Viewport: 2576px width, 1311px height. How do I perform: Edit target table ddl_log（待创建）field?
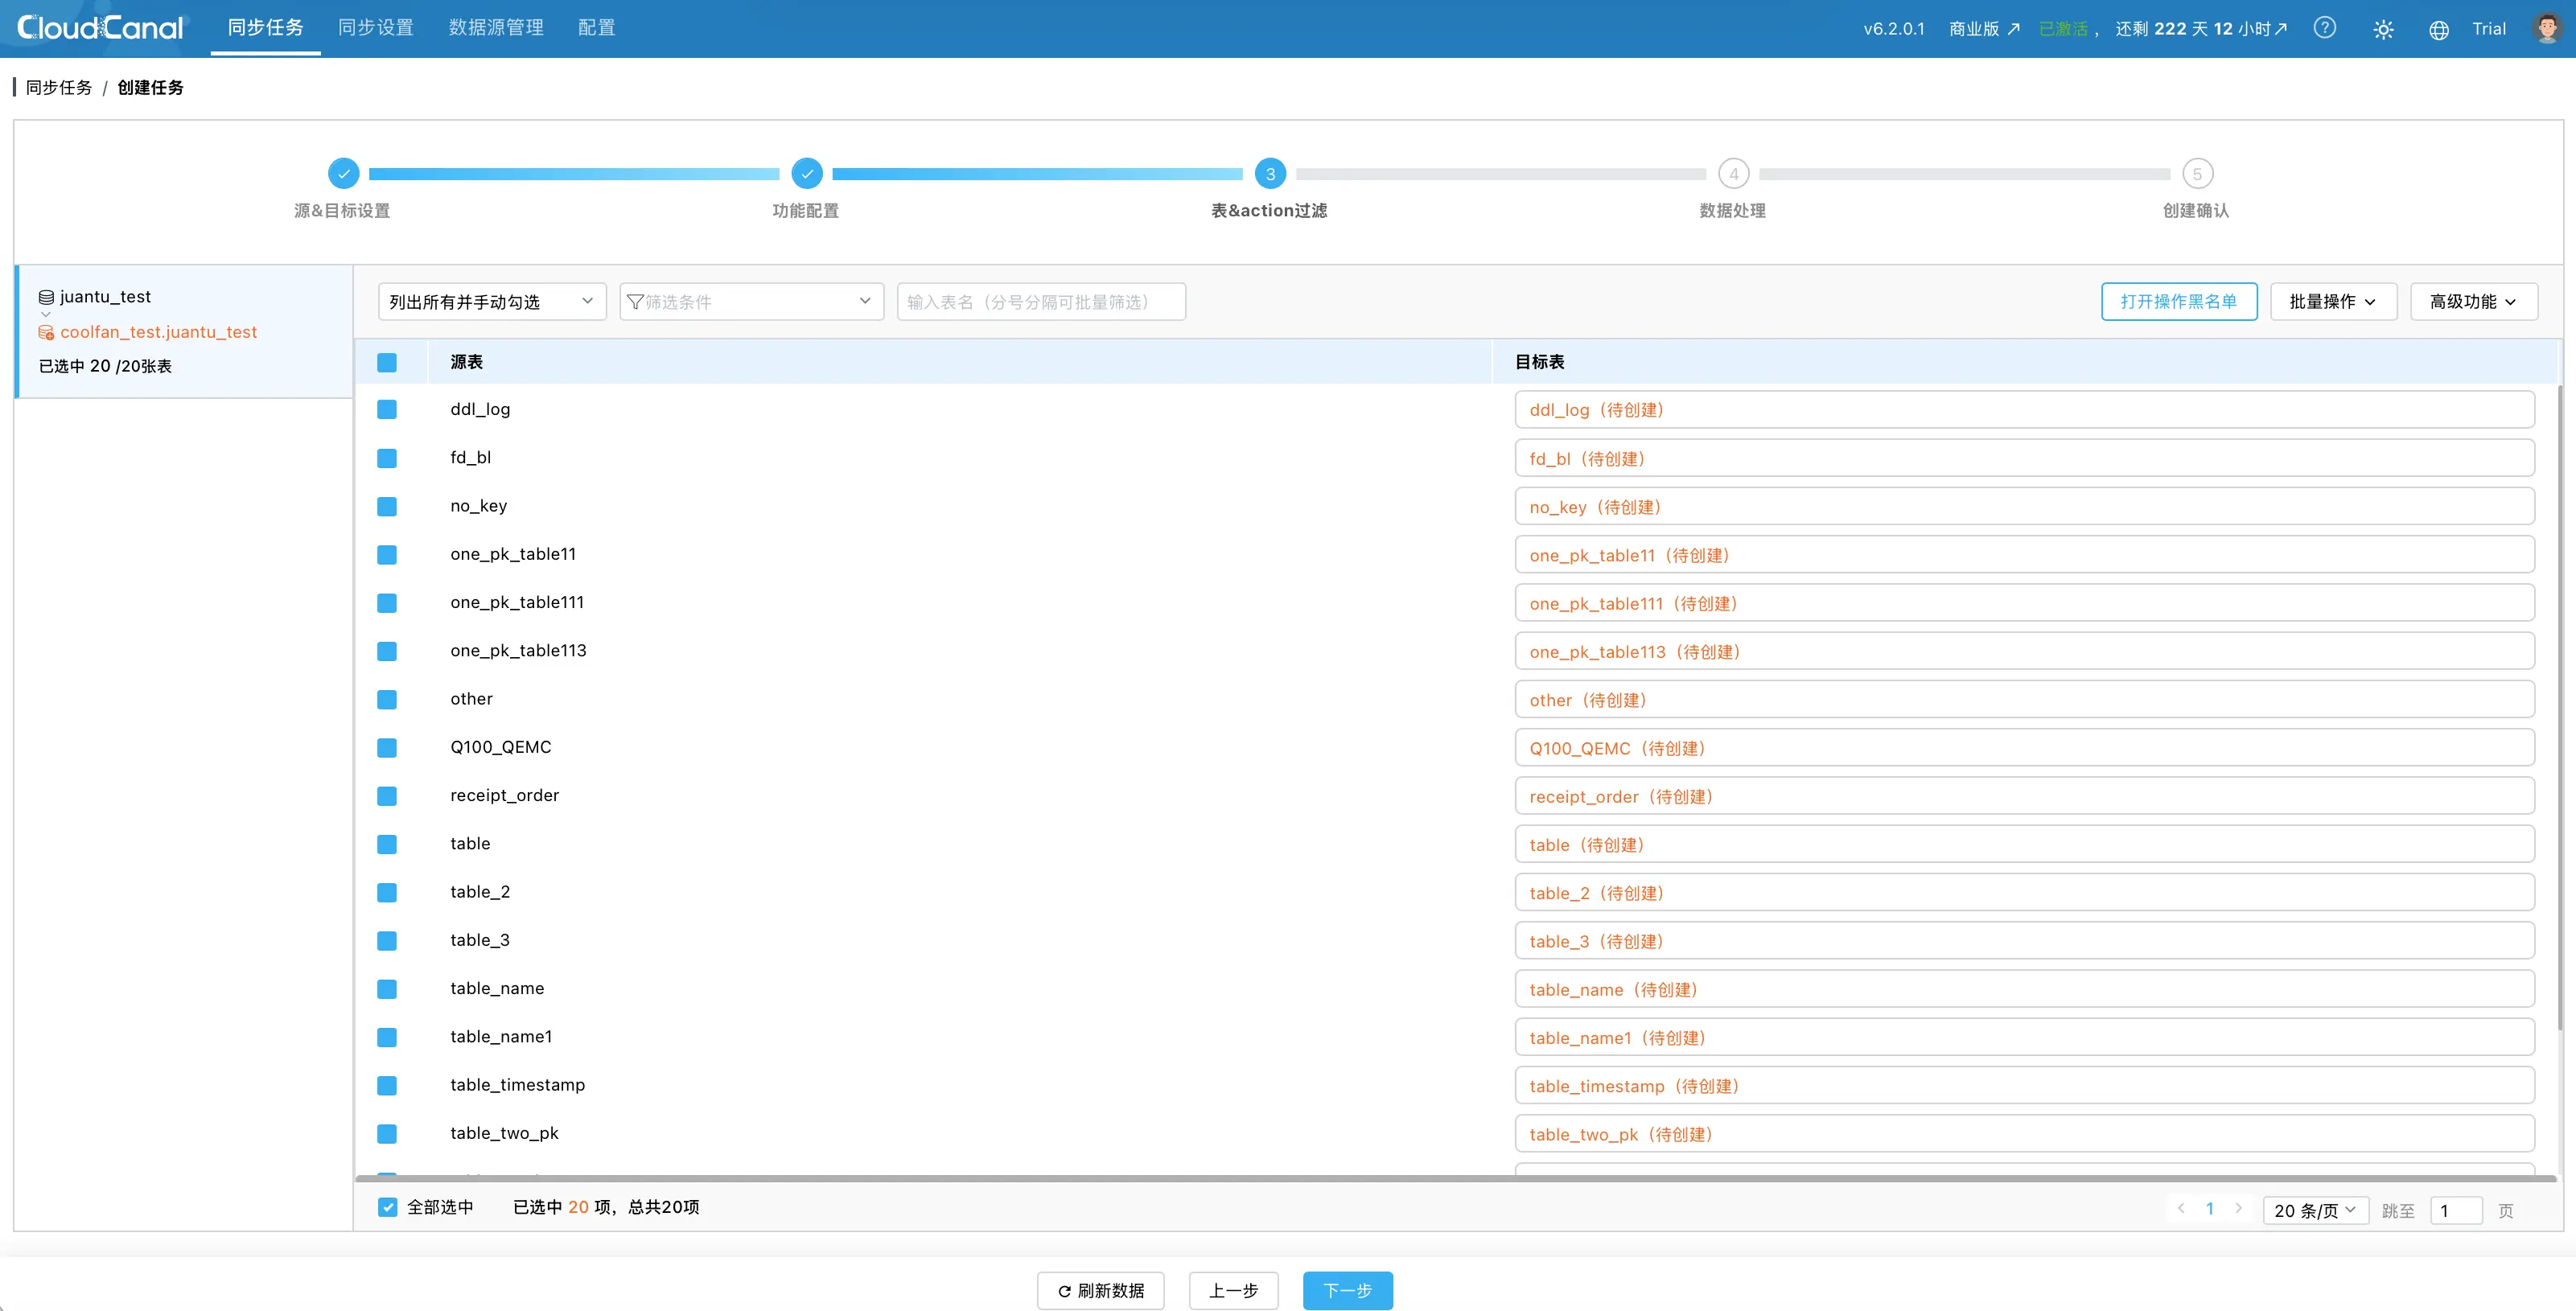coord(2024,410)
